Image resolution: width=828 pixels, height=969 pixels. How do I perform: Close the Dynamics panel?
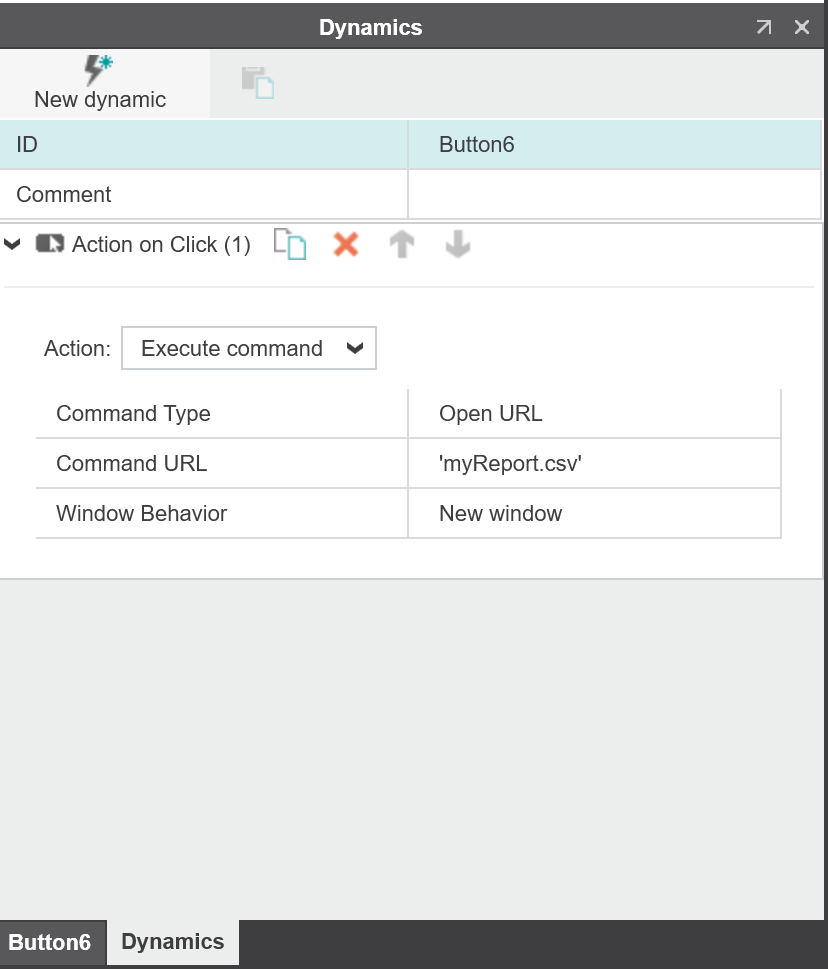(802, 28)
